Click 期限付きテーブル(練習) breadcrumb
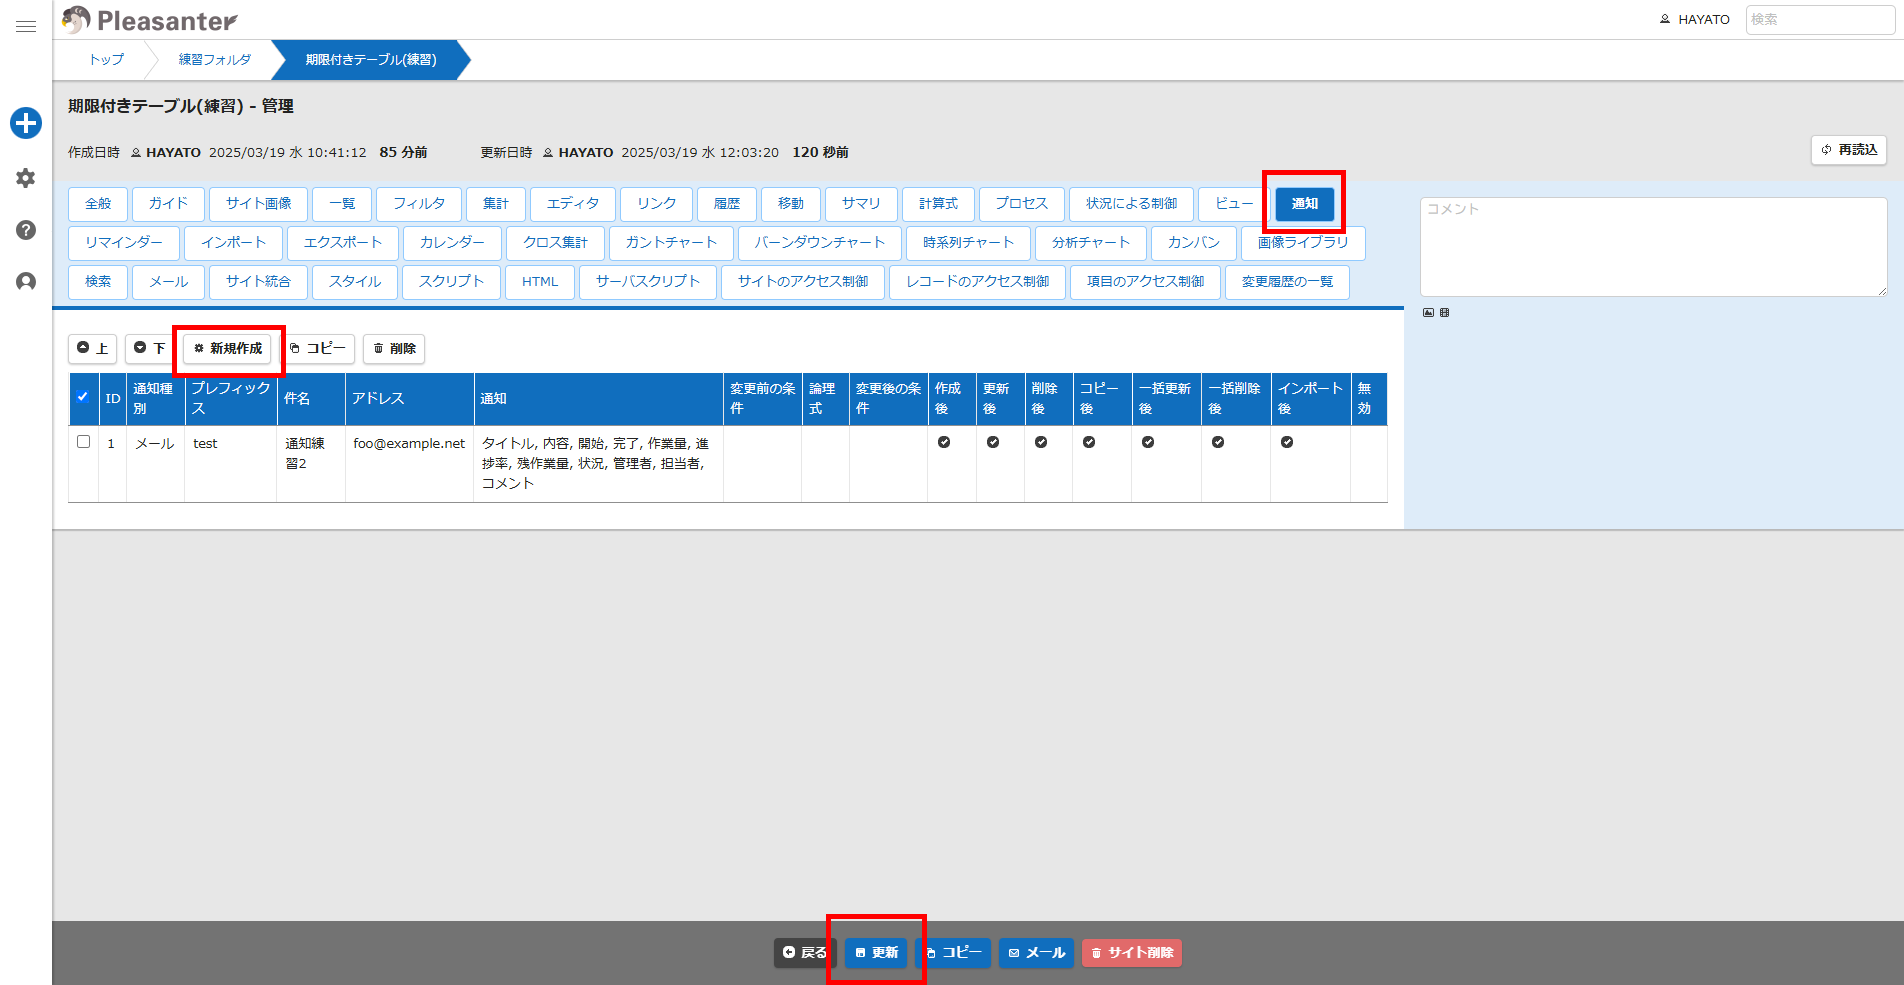Viewport: 1904px width, 985px height. (371, 60)
